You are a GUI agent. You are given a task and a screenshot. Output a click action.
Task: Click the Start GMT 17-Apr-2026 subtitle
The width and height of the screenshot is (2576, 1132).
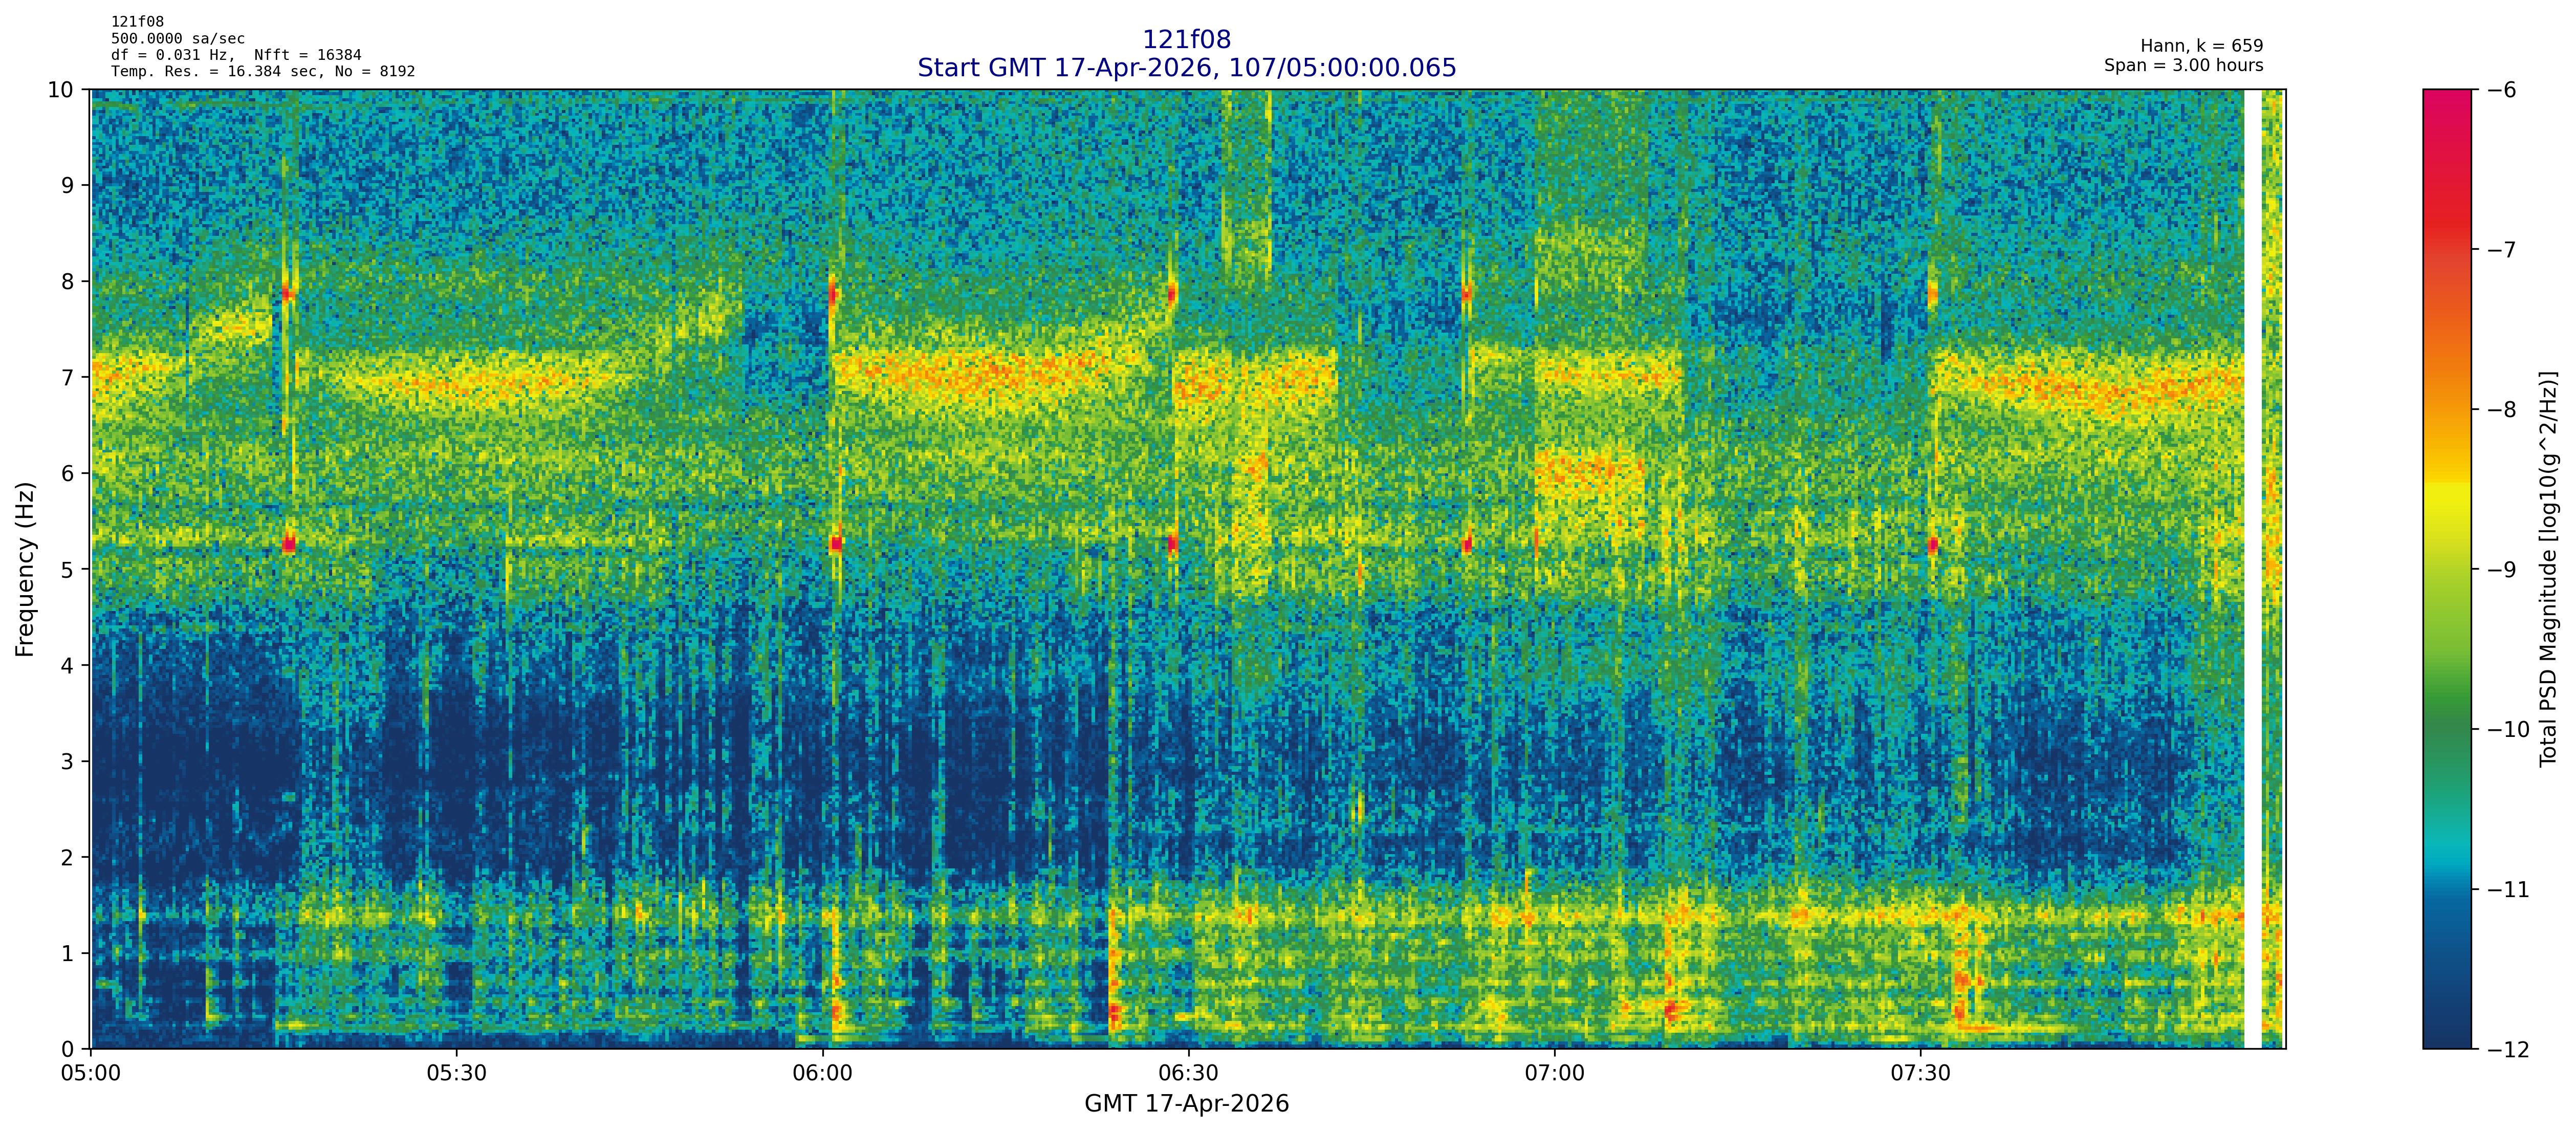point(1186,68)
